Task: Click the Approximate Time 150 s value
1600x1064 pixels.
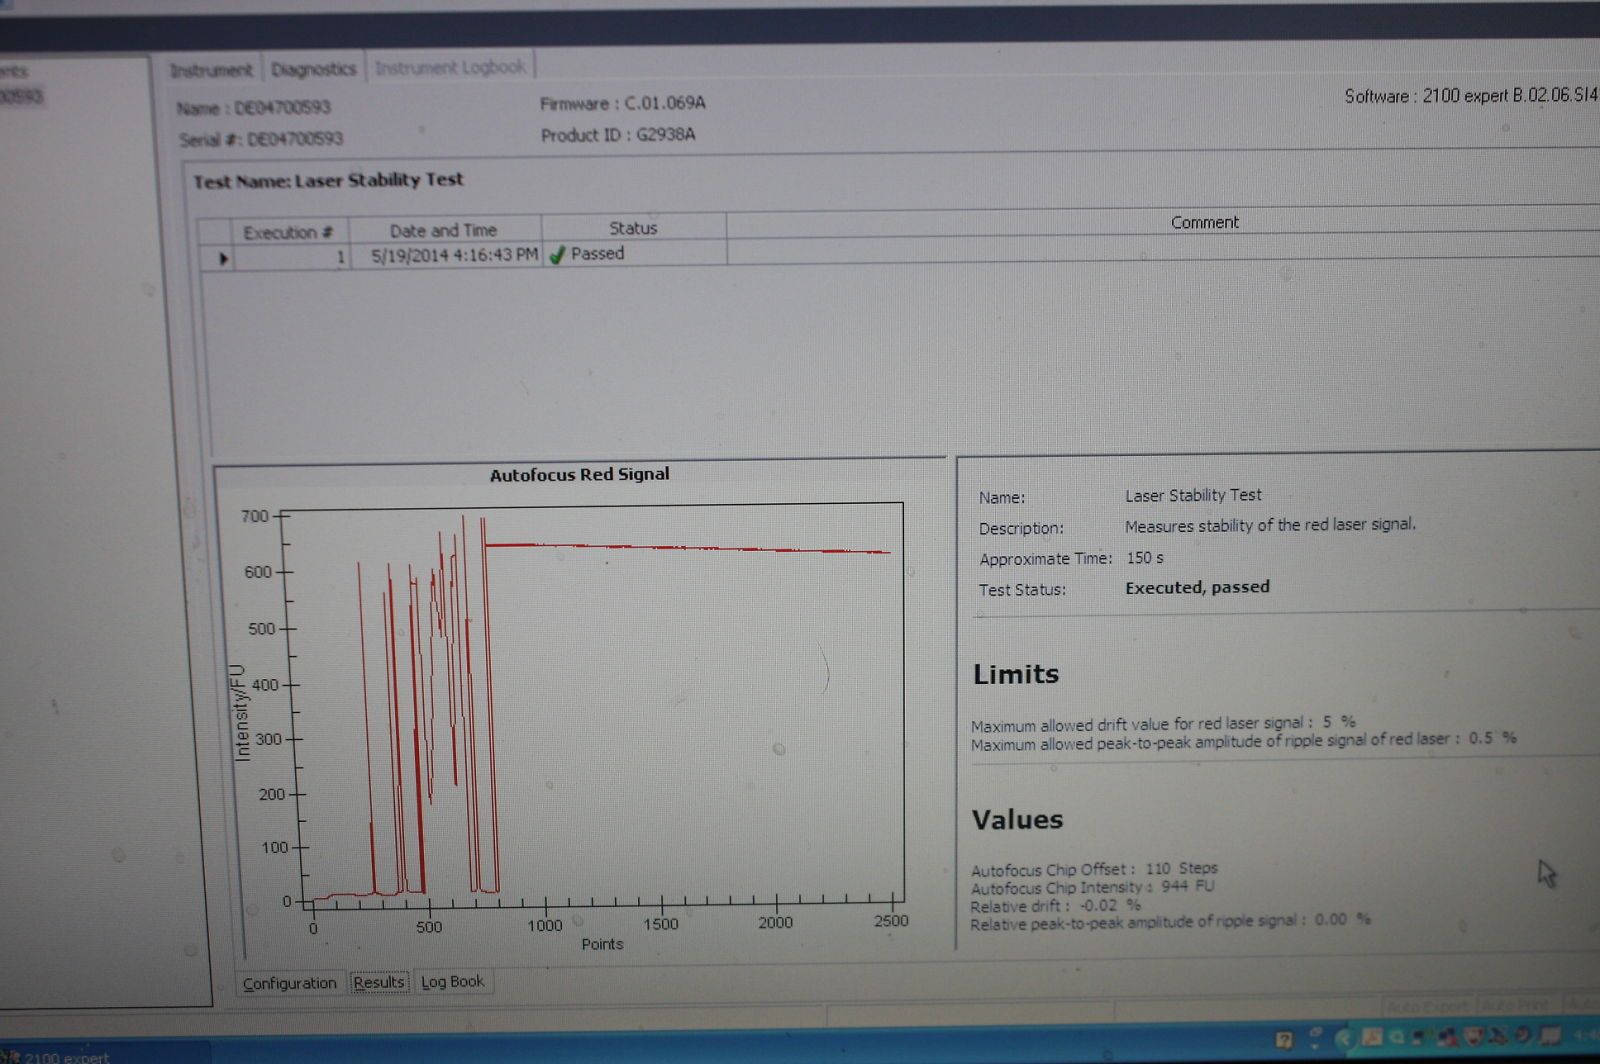Action: click(1145, 557)
